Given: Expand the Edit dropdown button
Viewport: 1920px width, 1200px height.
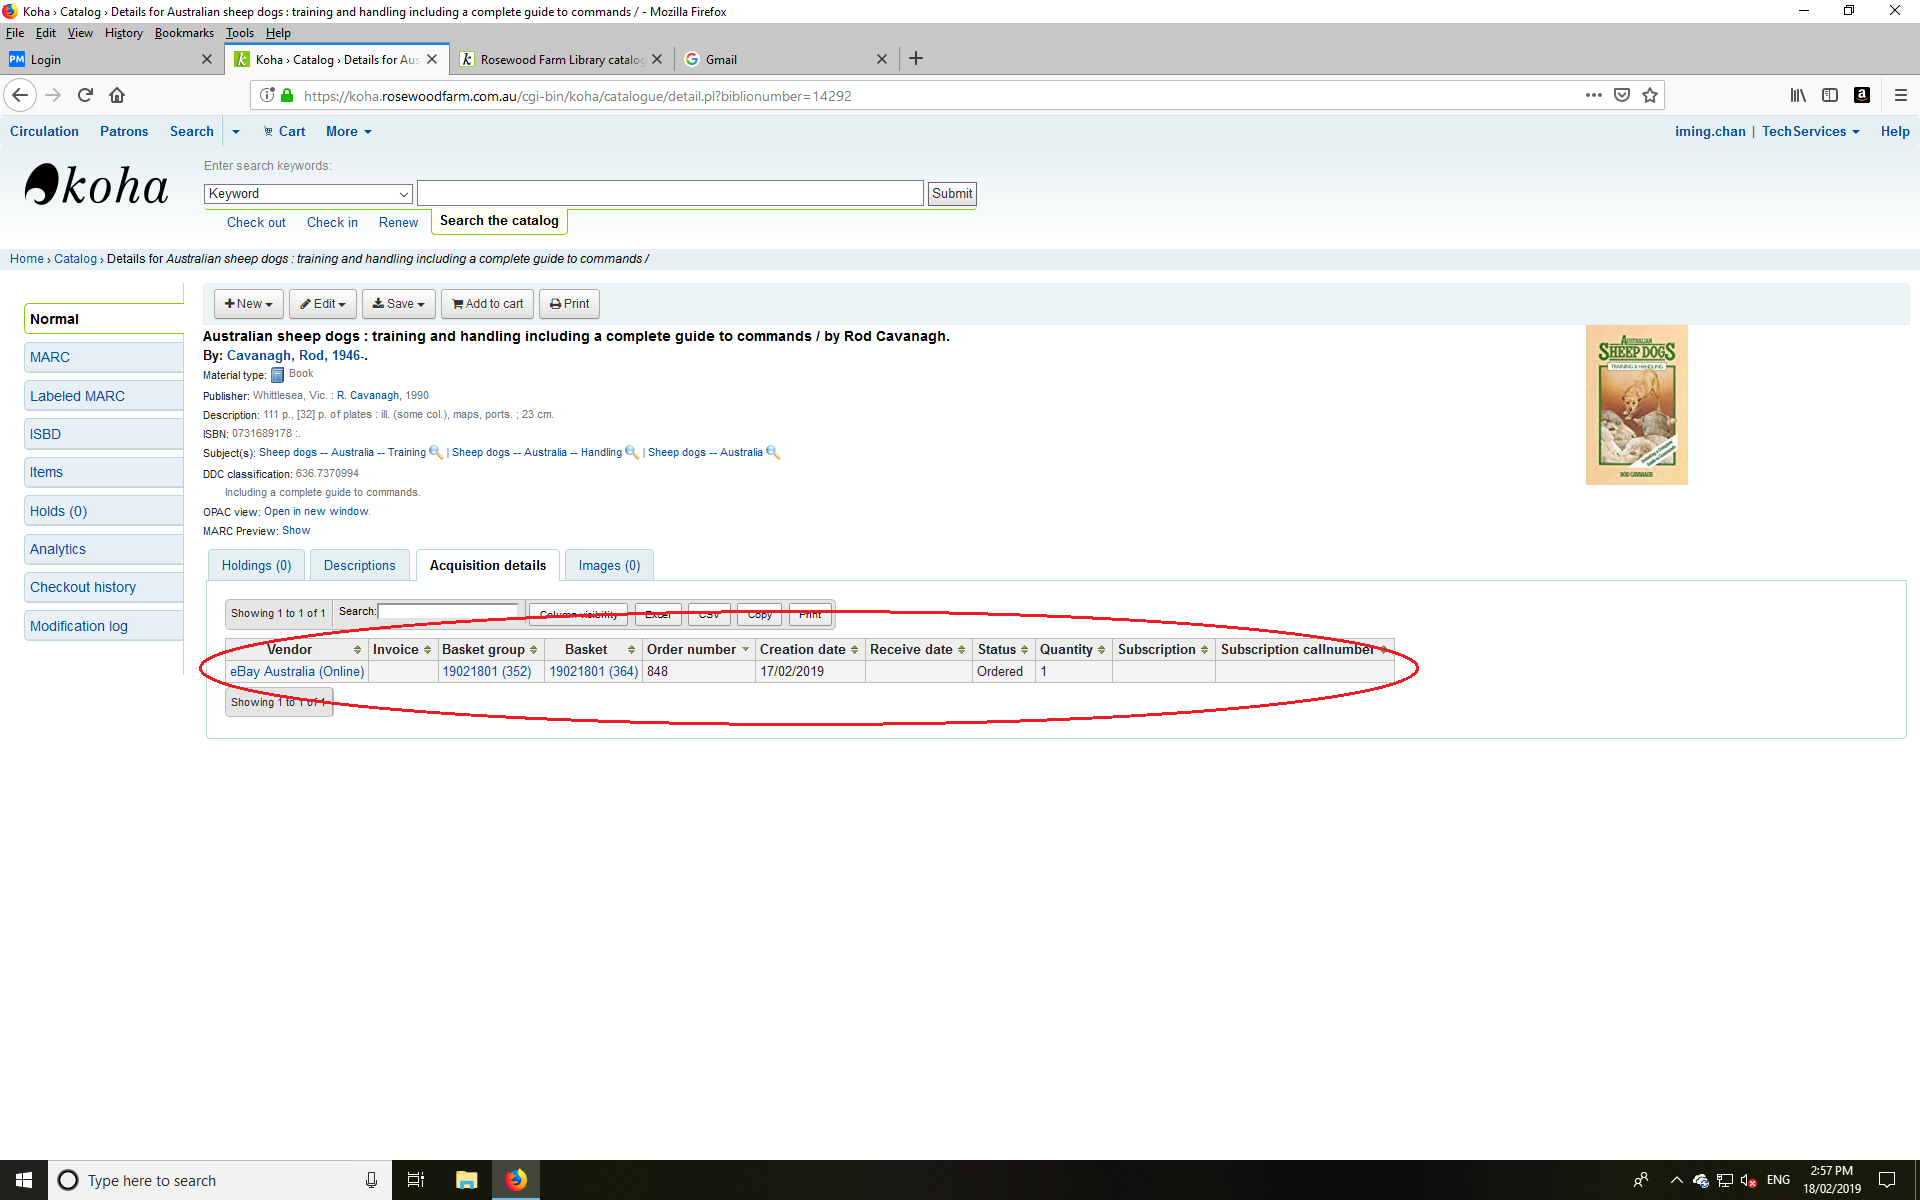Looking at the screenshot, I should click(x=323, y=303).
